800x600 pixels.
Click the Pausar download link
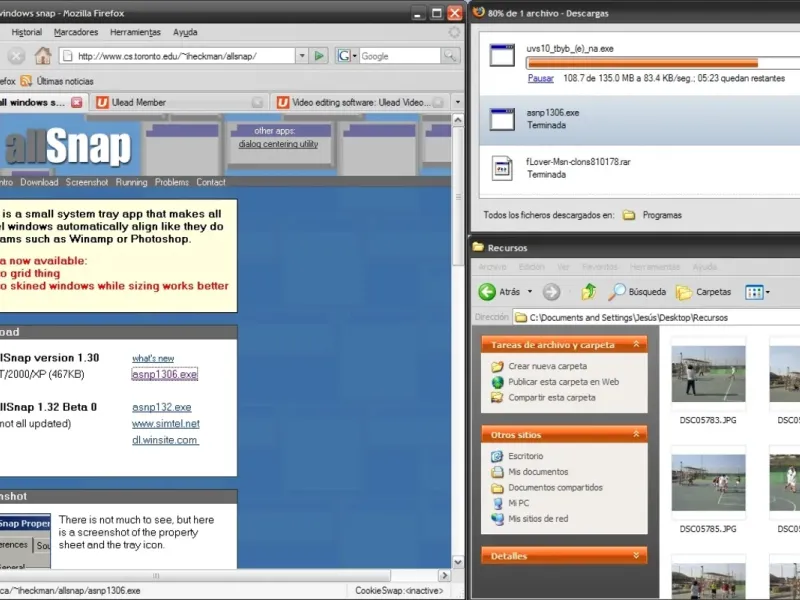click(541, 78)
